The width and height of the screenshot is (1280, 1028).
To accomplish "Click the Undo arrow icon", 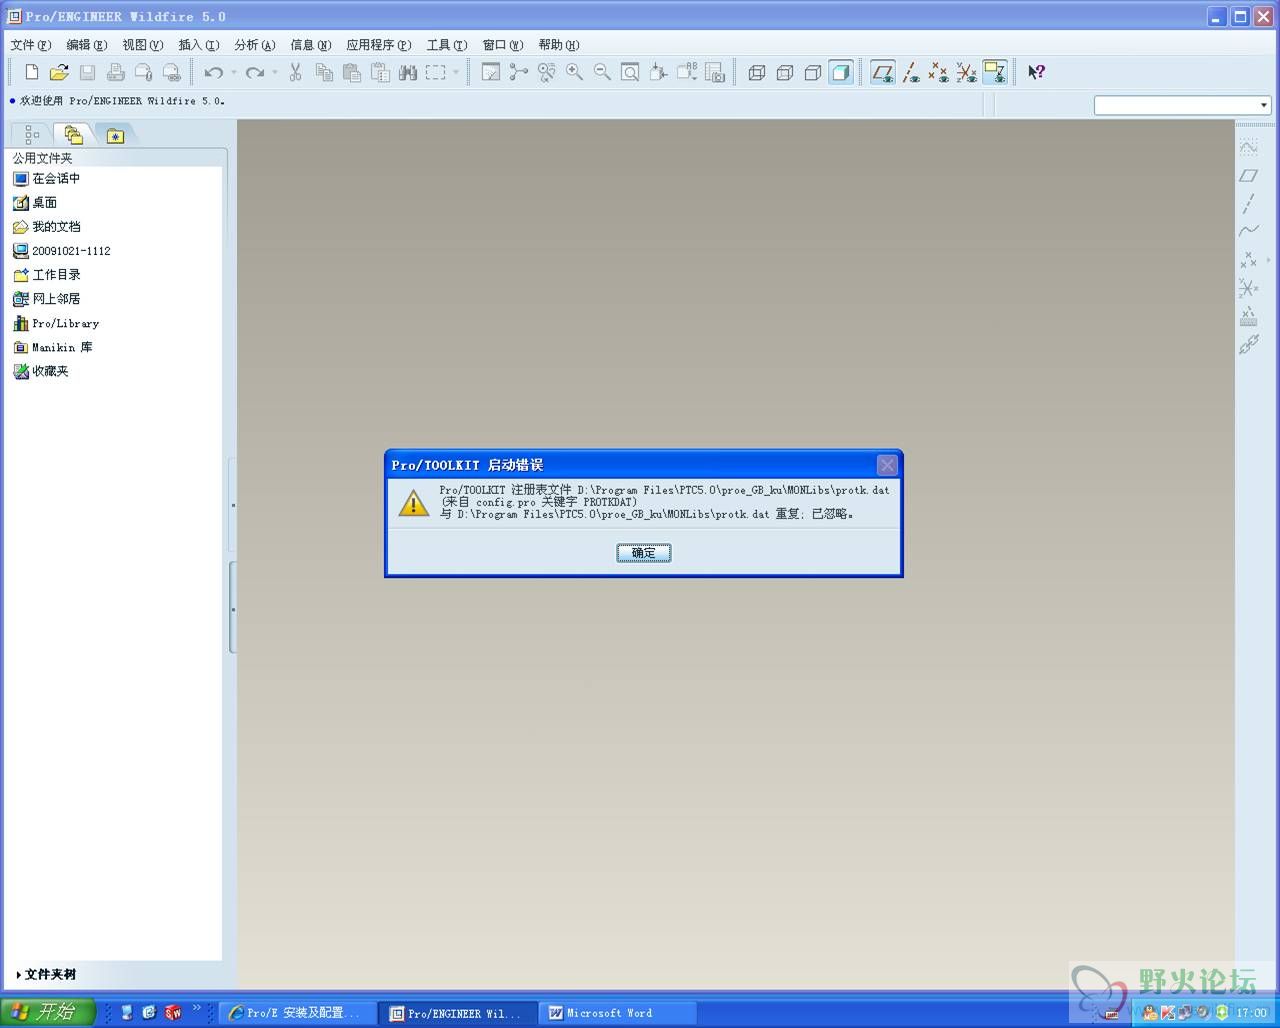I will pos(213,72).
